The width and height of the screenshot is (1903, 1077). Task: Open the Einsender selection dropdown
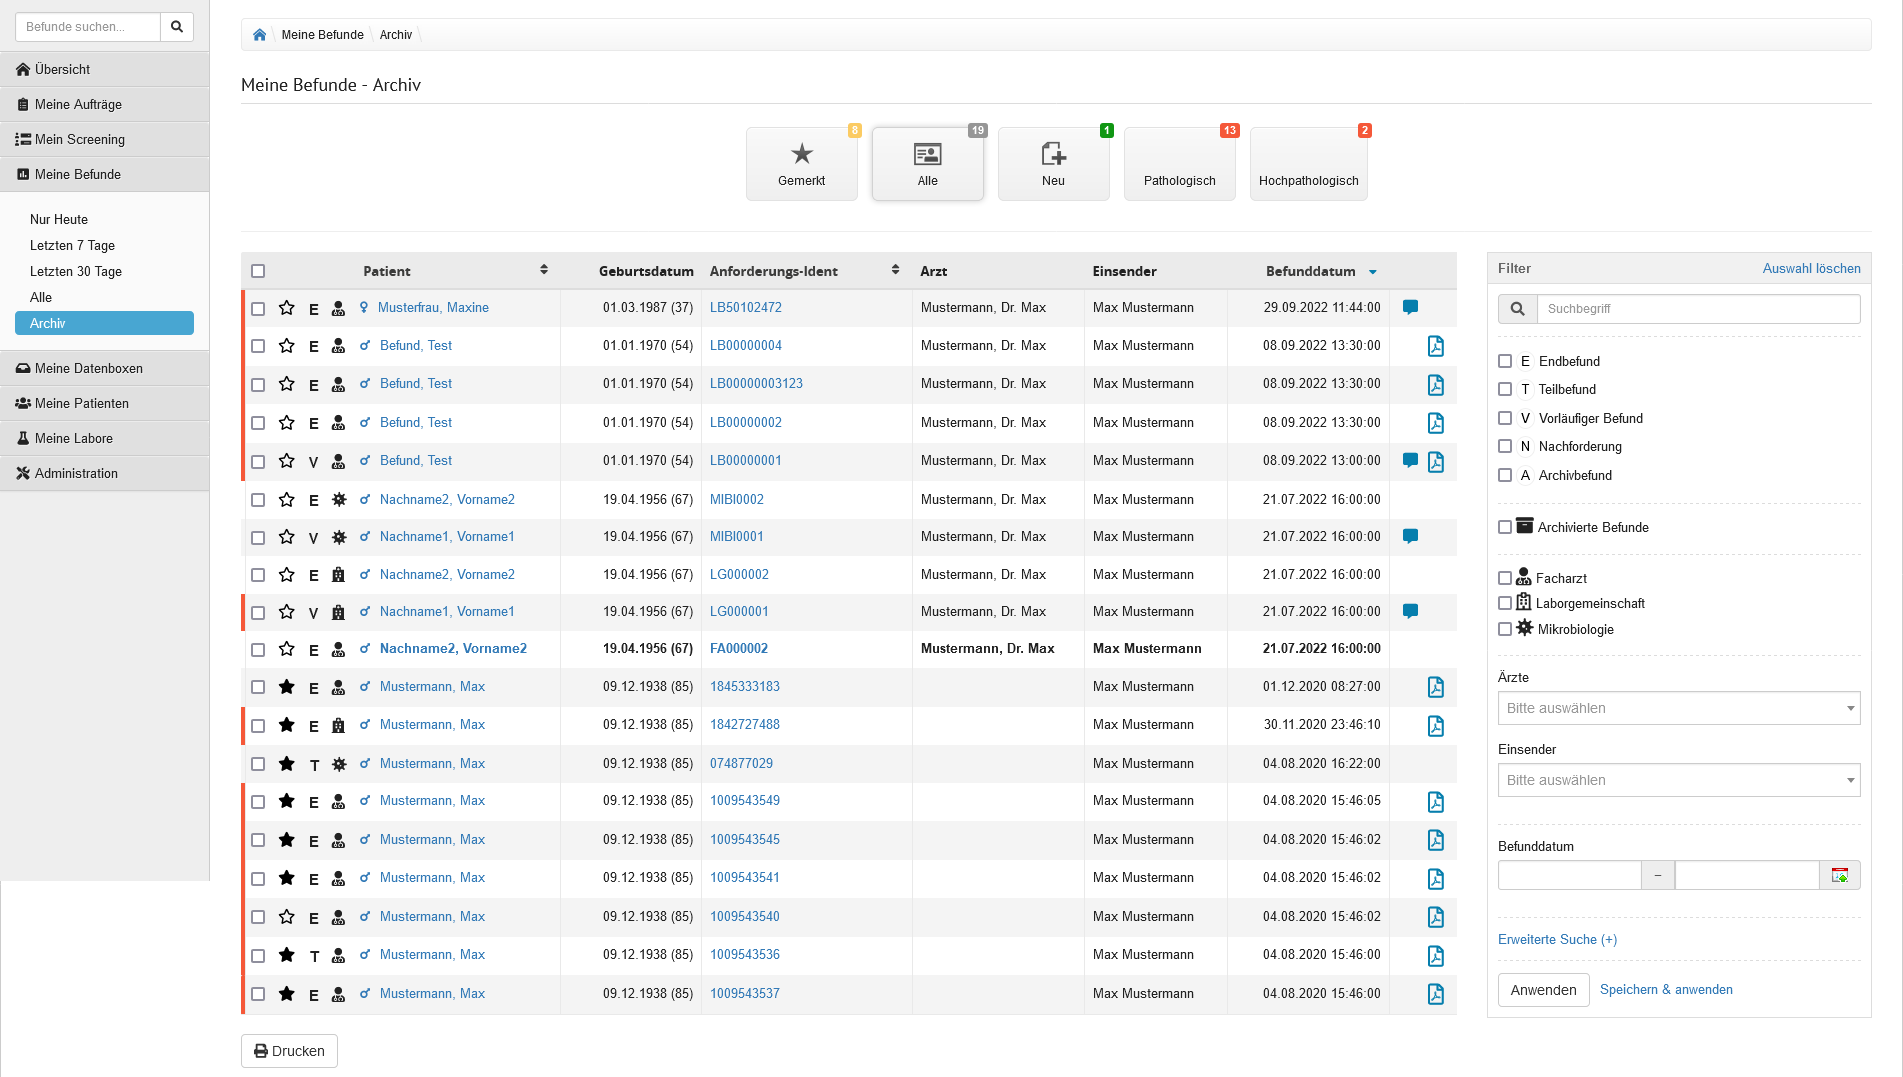[1678, 780]
